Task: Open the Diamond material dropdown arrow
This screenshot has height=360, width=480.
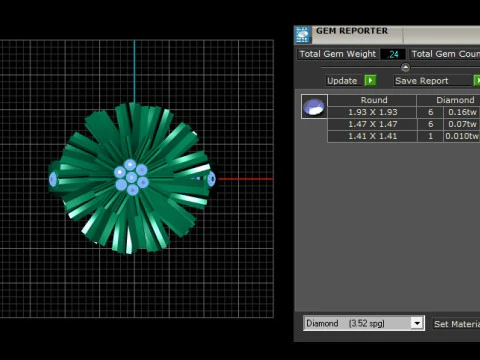Action: (x=417, y=323)
